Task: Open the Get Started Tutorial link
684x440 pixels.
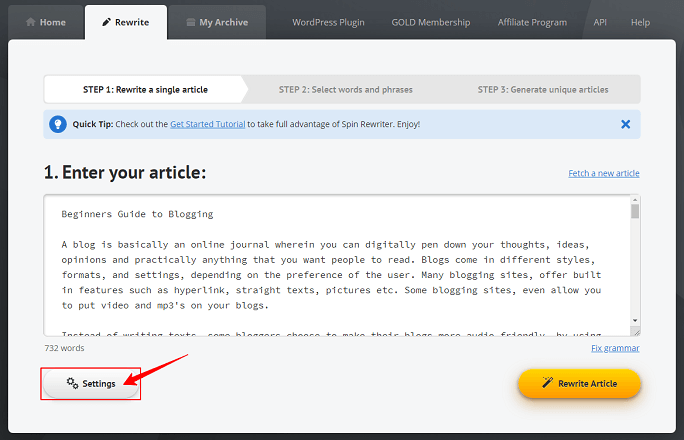Action: tap(208, 124)
